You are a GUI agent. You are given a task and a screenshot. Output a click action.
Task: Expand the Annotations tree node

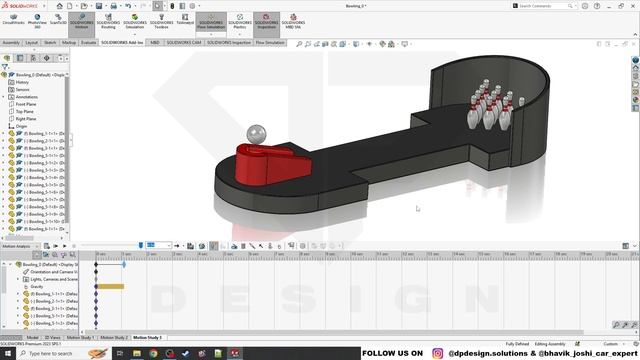tap(3, 97)
